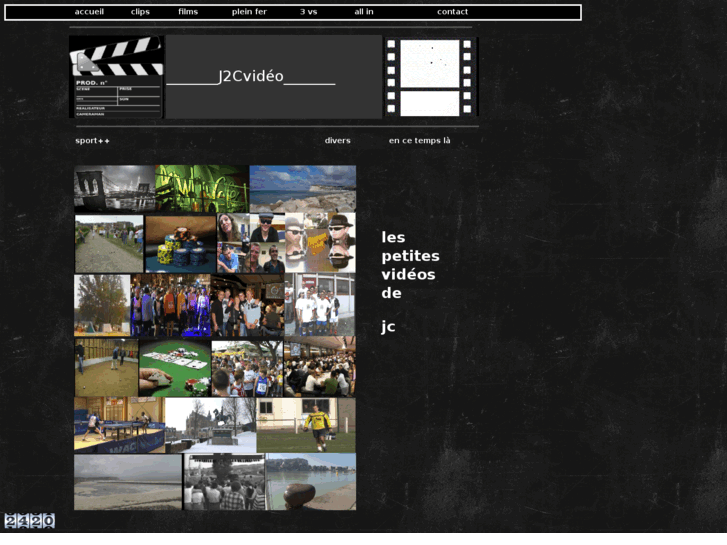Click the jc text
The image size is (727, 545).
click(388, 327)
